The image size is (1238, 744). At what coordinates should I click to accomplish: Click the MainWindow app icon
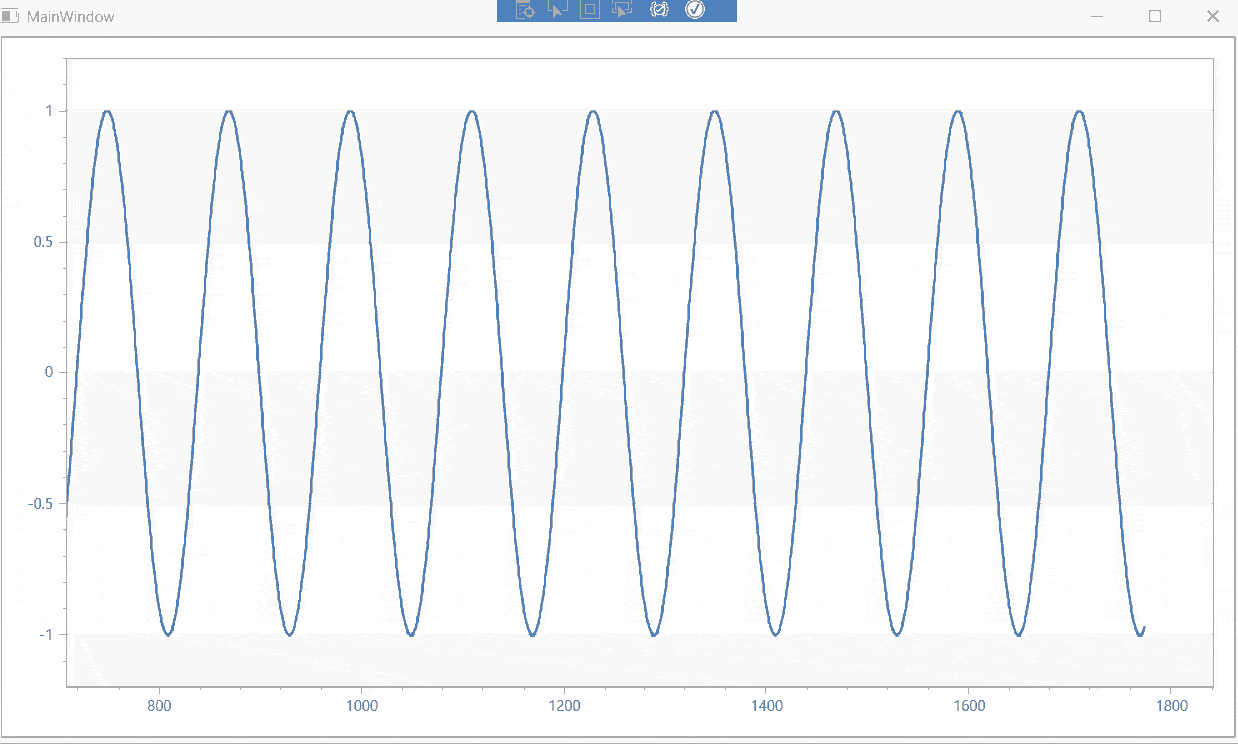click(x=10, y=17)
